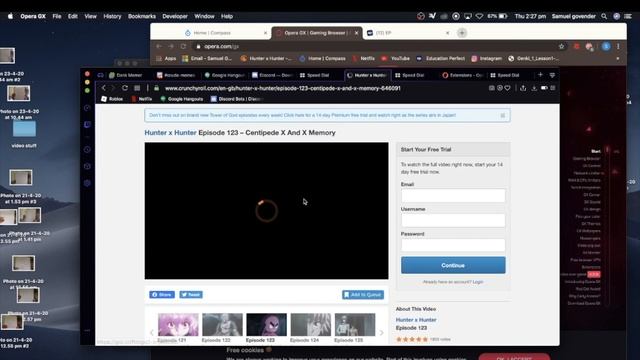Open Spotlight search in the macOS menu bar

[604, 16]
